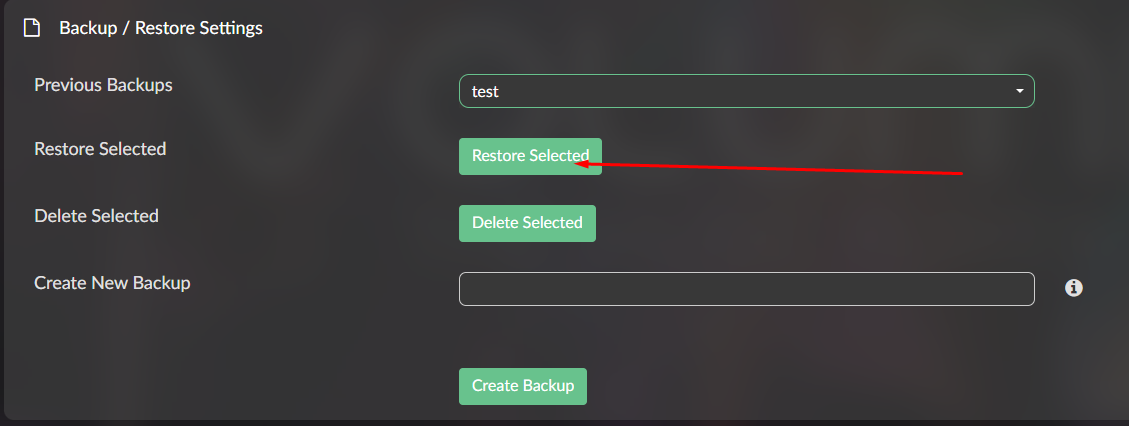Click the small caret arrow in the Previous Backups dropdown
Screen dimensions: 1129x426
point(1020,91)
